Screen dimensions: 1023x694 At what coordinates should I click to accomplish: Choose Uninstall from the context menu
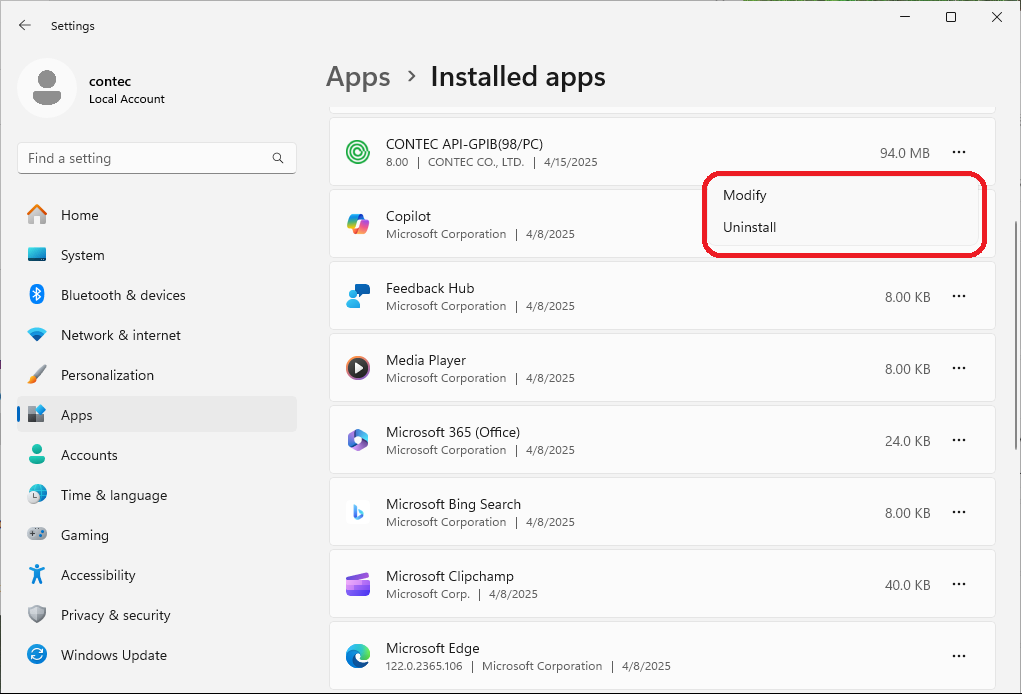pyautogui.click(x=844, y=227)
